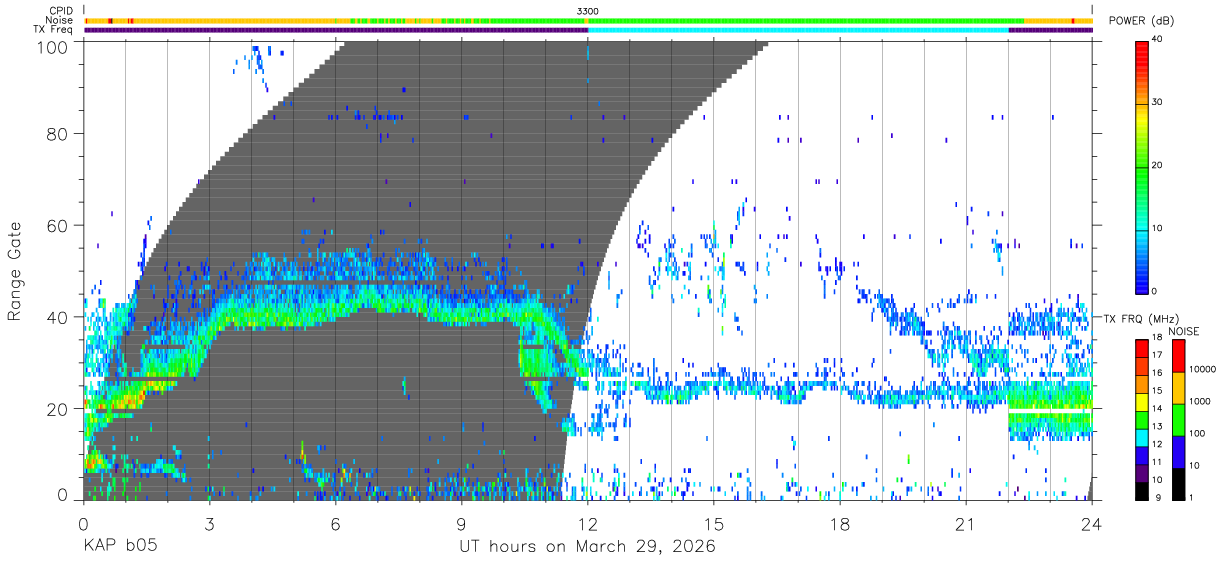Viewport: 1228px width, 567px height.
Task: Click TX frequency legend value 9
Action: click(x=1157, y=498)
